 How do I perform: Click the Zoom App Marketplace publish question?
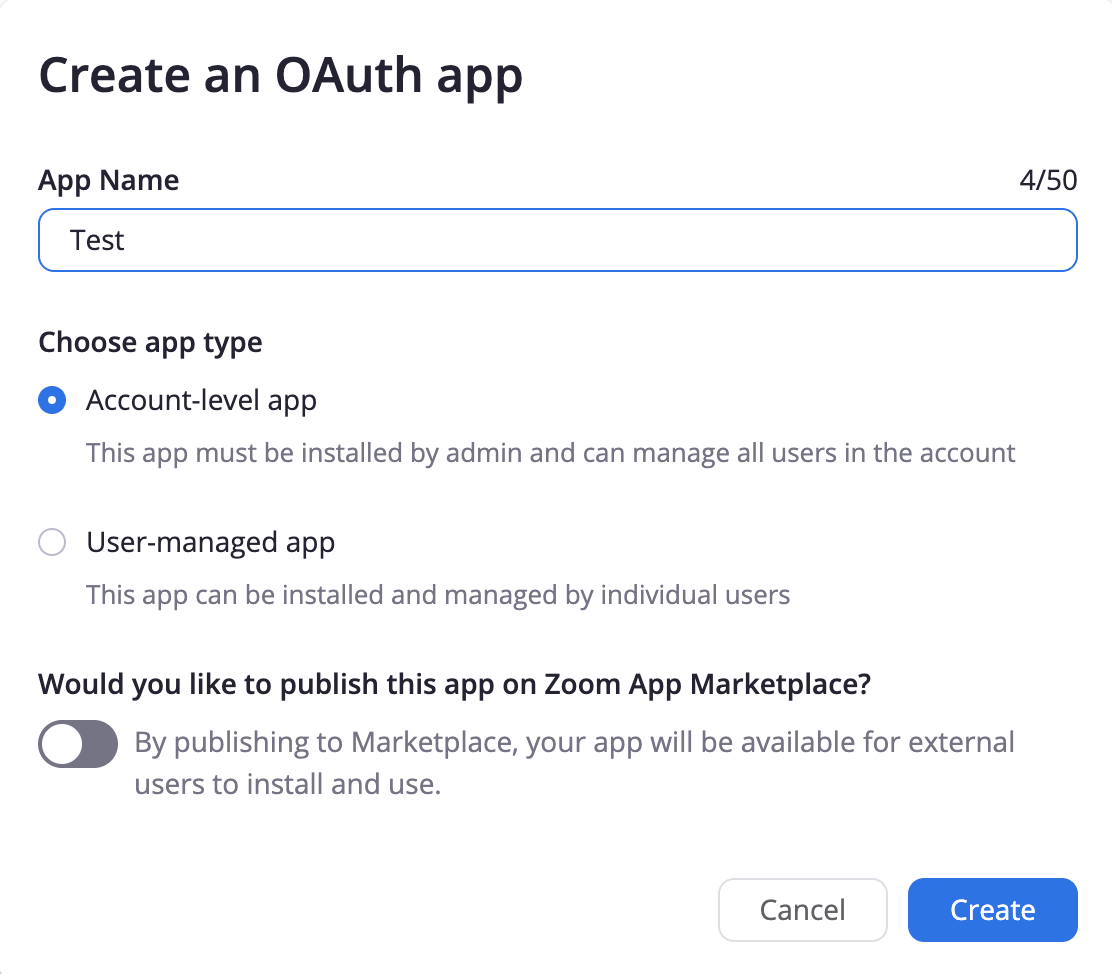454,685
